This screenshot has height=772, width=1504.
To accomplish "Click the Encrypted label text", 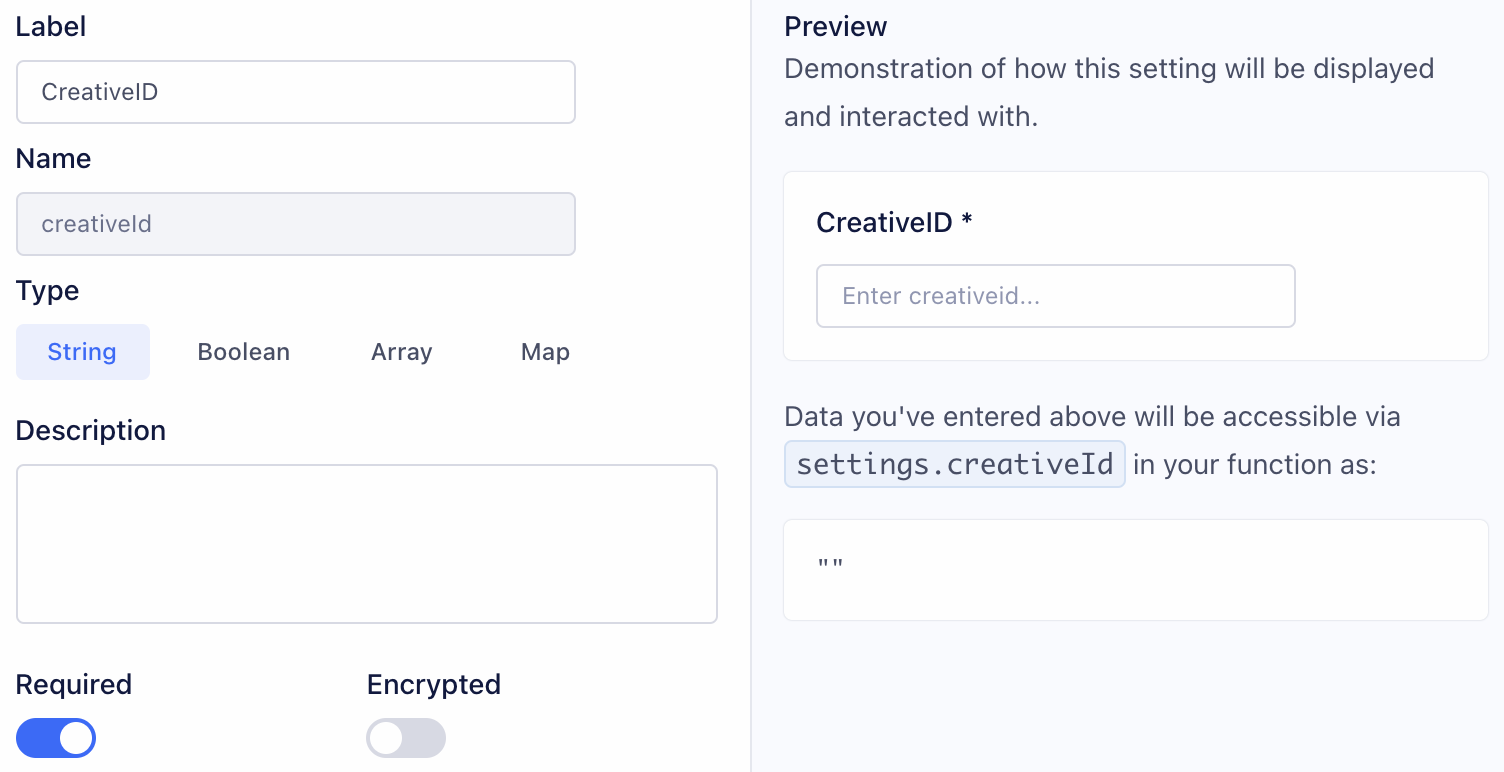I will pyautogui.click(x=434, y=685).
